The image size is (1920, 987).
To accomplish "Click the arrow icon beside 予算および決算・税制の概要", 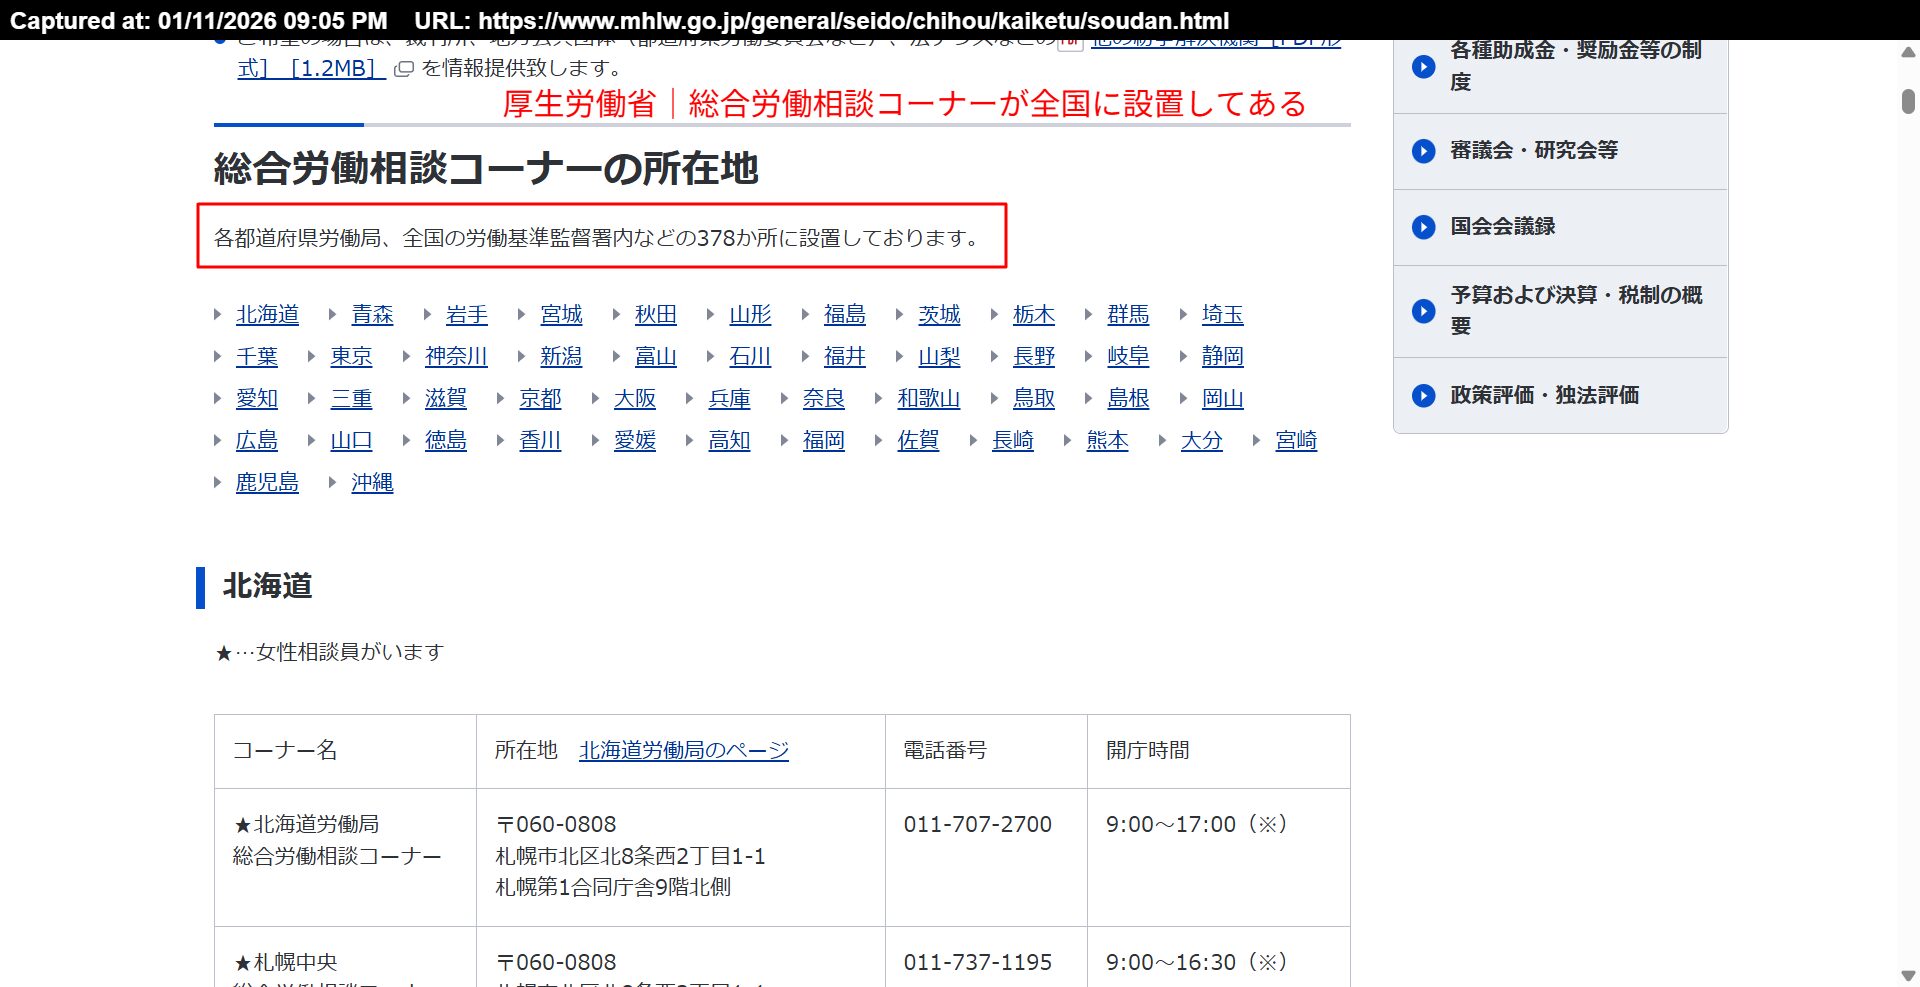I will coord(1423,311).
